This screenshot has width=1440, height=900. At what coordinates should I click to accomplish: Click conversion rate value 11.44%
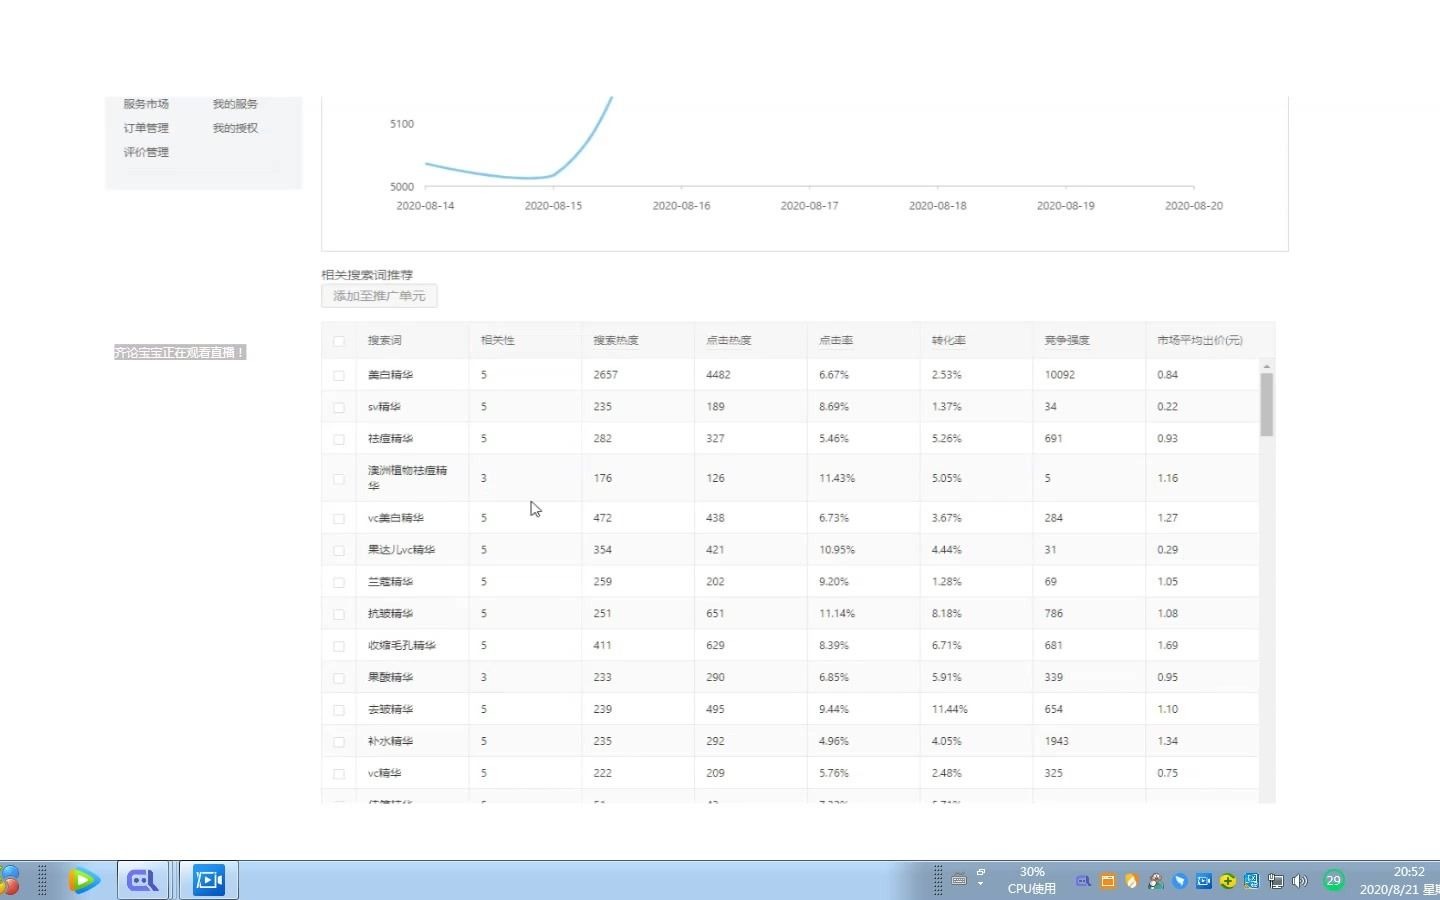click(950, 710)
